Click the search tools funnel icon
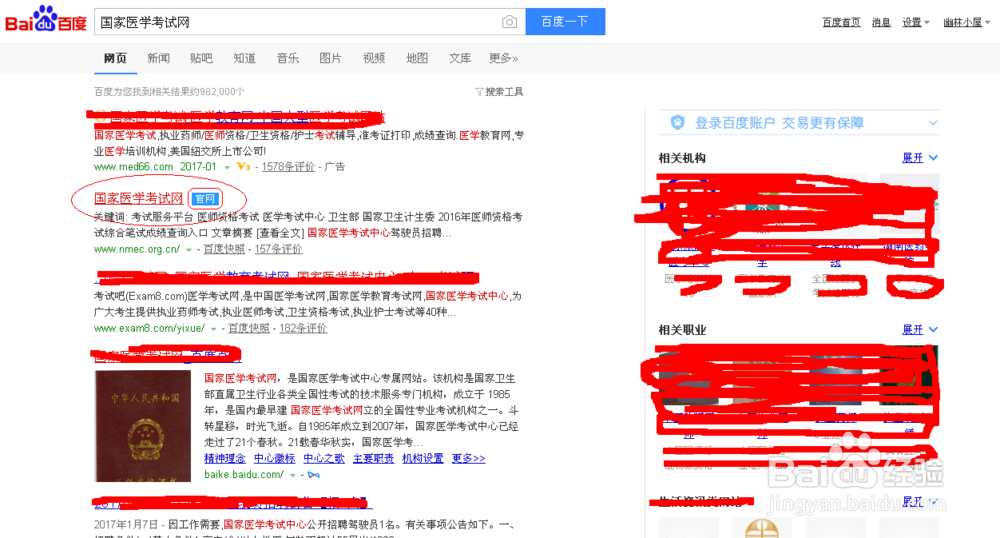Image resolution: width=1000 pixels, height=538 pixels. (x=479, y=92)
